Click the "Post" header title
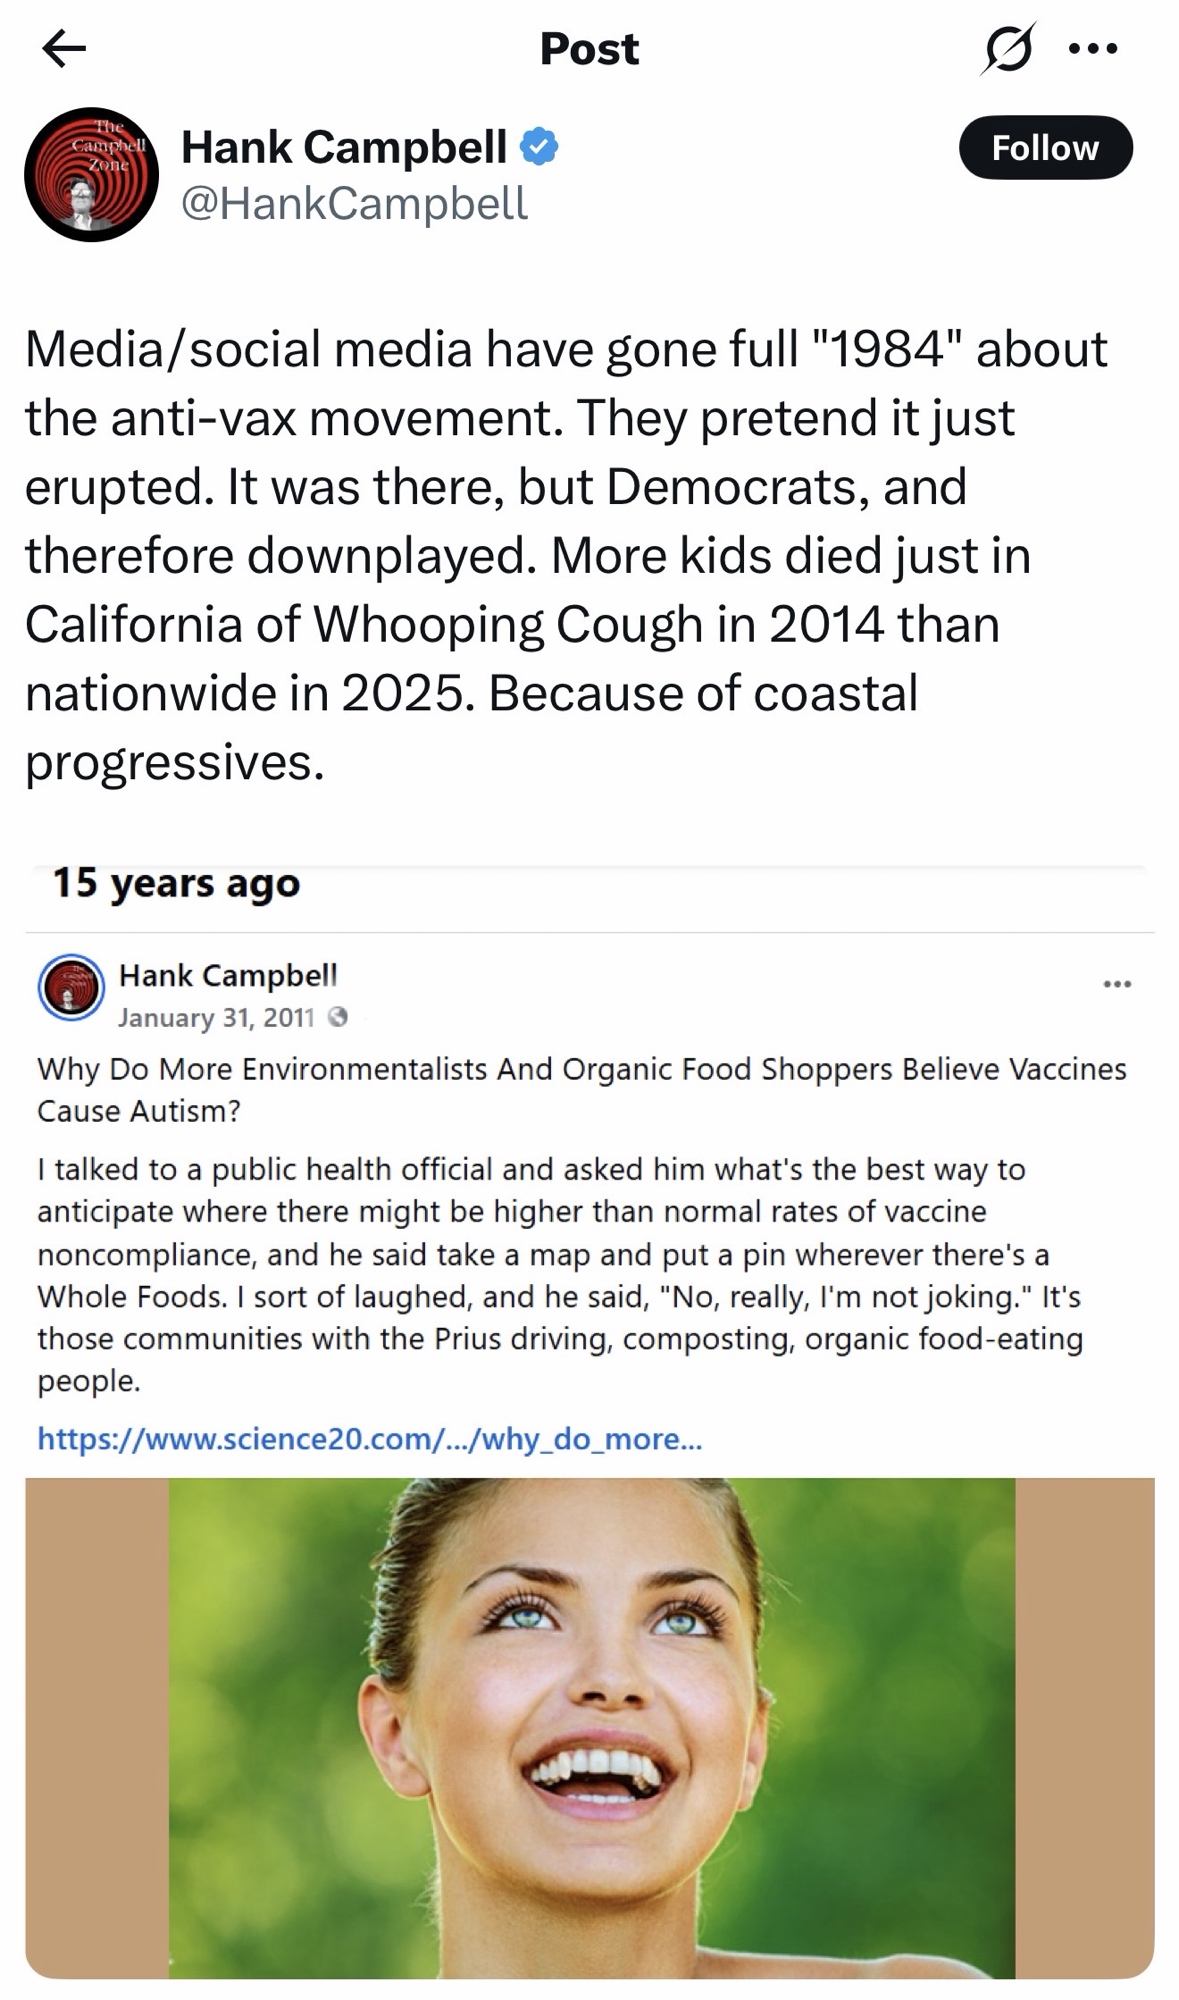 point(589,48)
